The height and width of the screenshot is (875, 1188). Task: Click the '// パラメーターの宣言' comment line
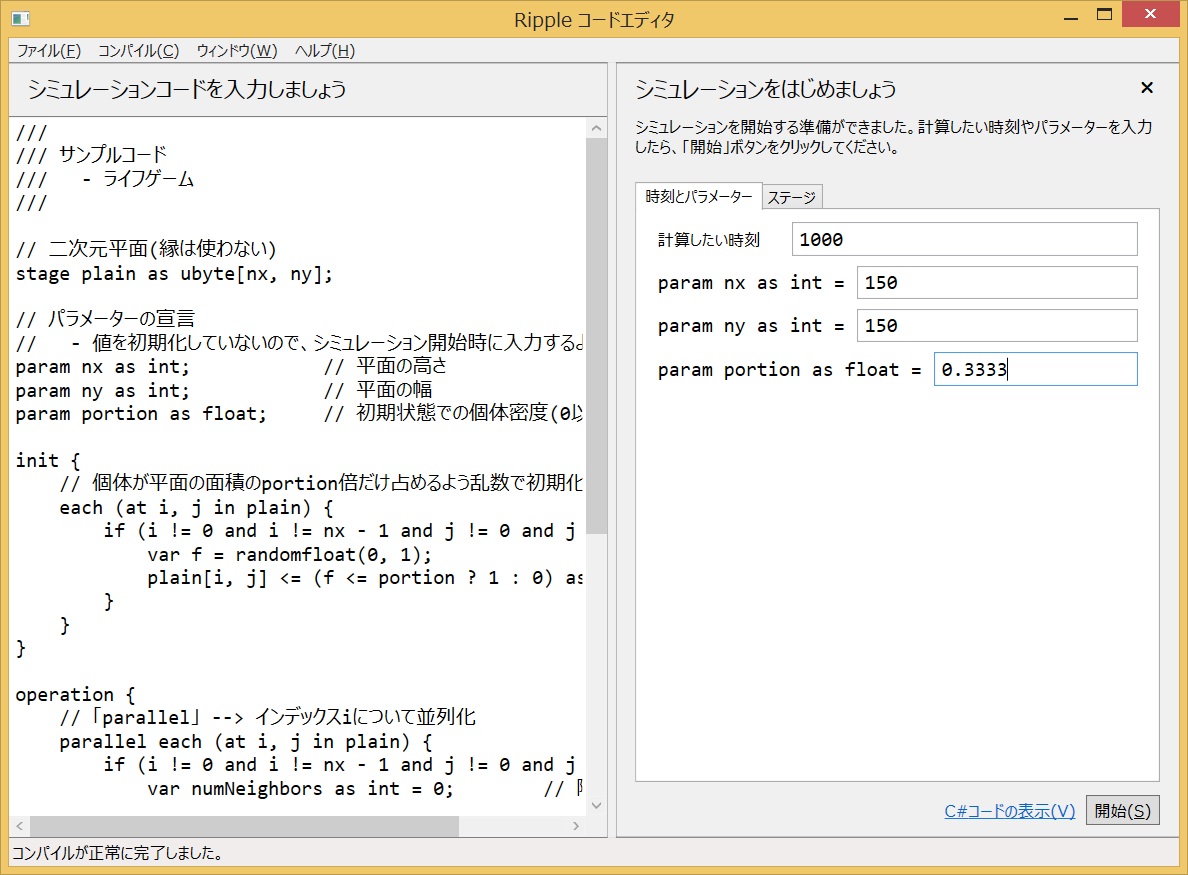[x=105, y=319]
